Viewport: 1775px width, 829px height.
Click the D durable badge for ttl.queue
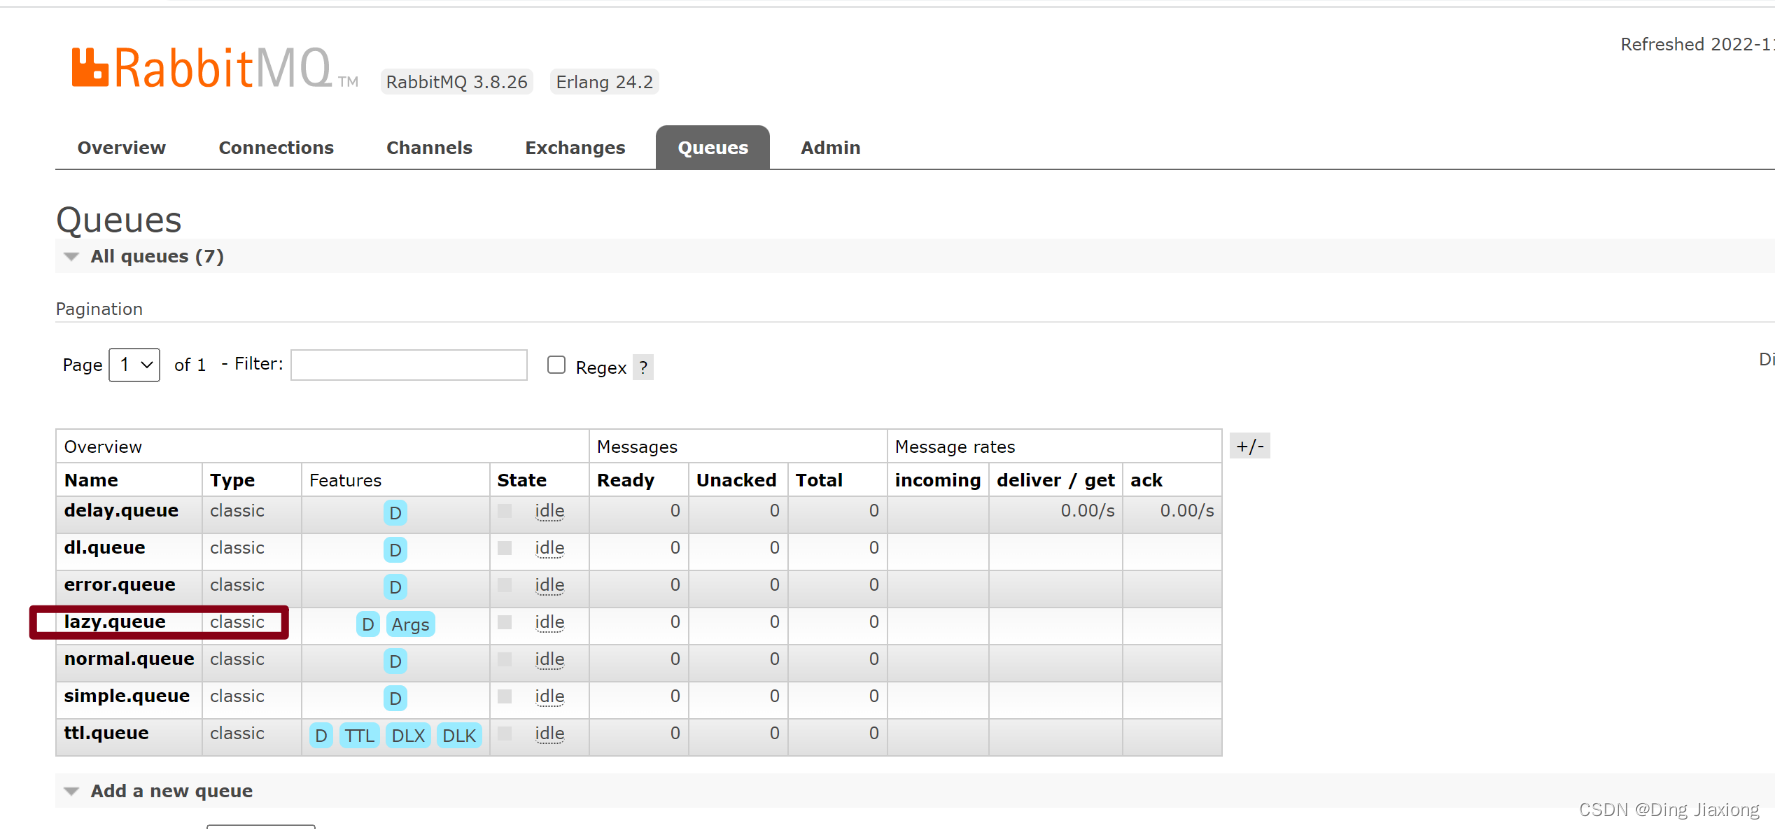(321, 735)
